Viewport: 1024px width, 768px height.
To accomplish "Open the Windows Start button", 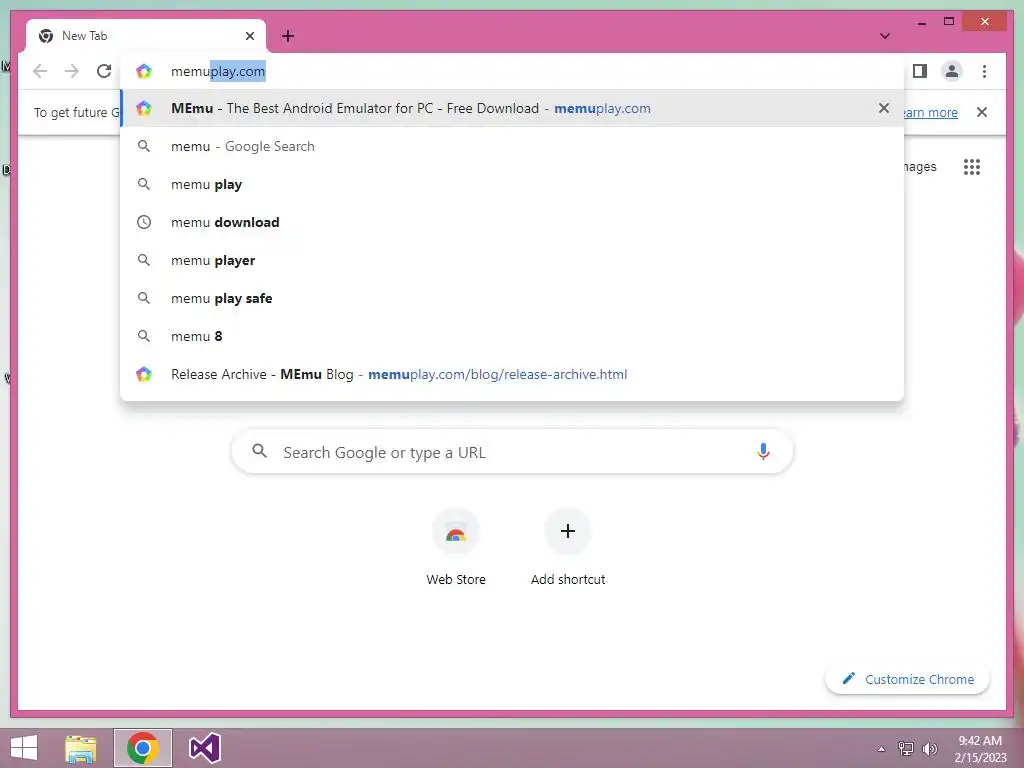I will [x=24, y=748].
